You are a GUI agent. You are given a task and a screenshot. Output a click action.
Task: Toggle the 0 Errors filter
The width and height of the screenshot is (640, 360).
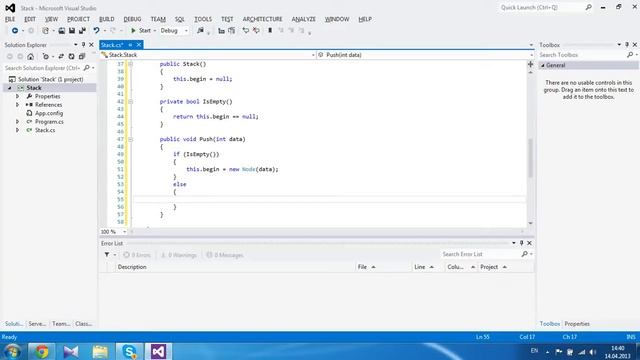click(x=137, y=255)
